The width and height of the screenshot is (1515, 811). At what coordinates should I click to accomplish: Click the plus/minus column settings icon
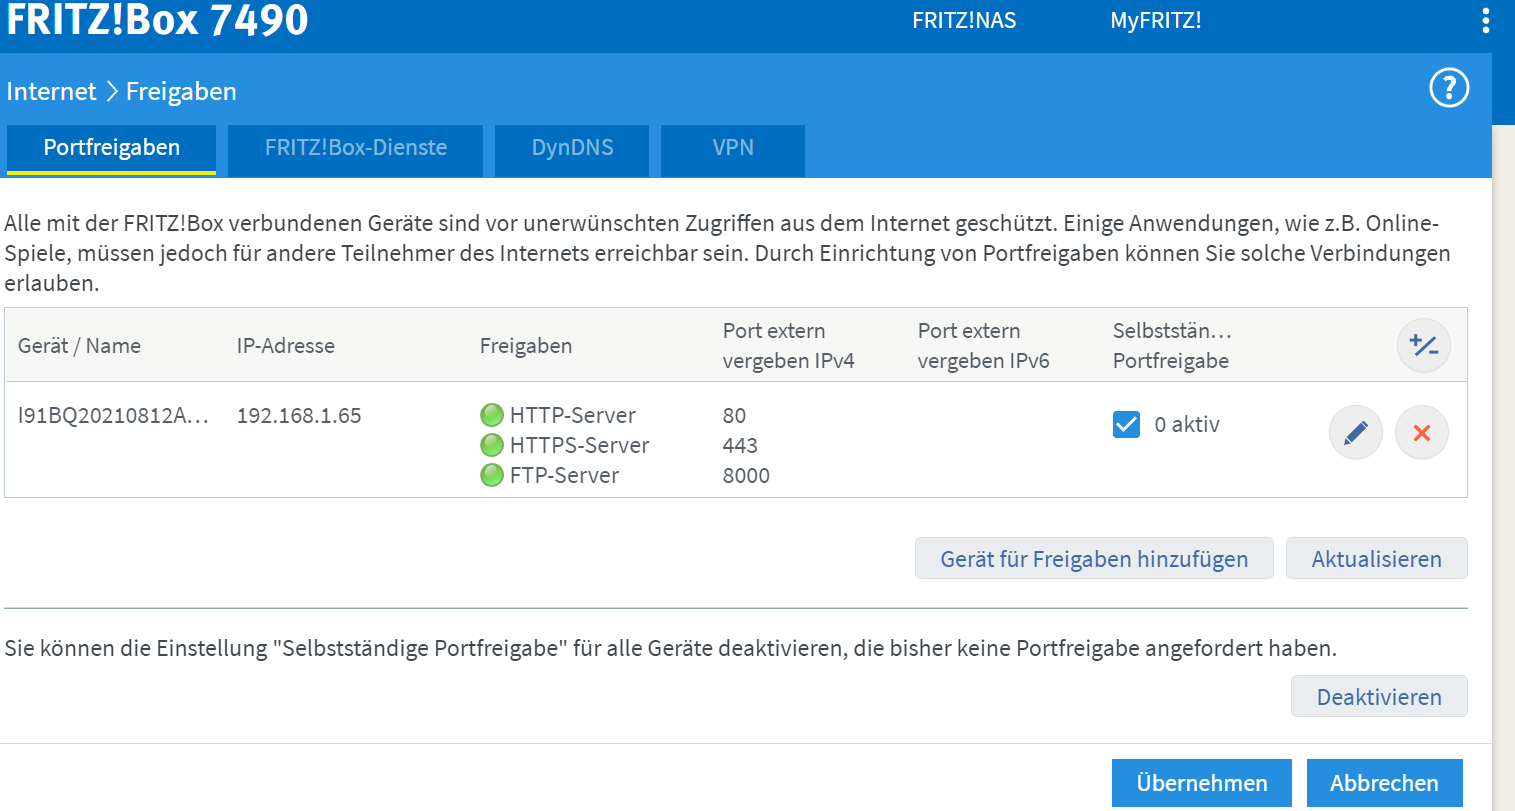pos(1423,346)
